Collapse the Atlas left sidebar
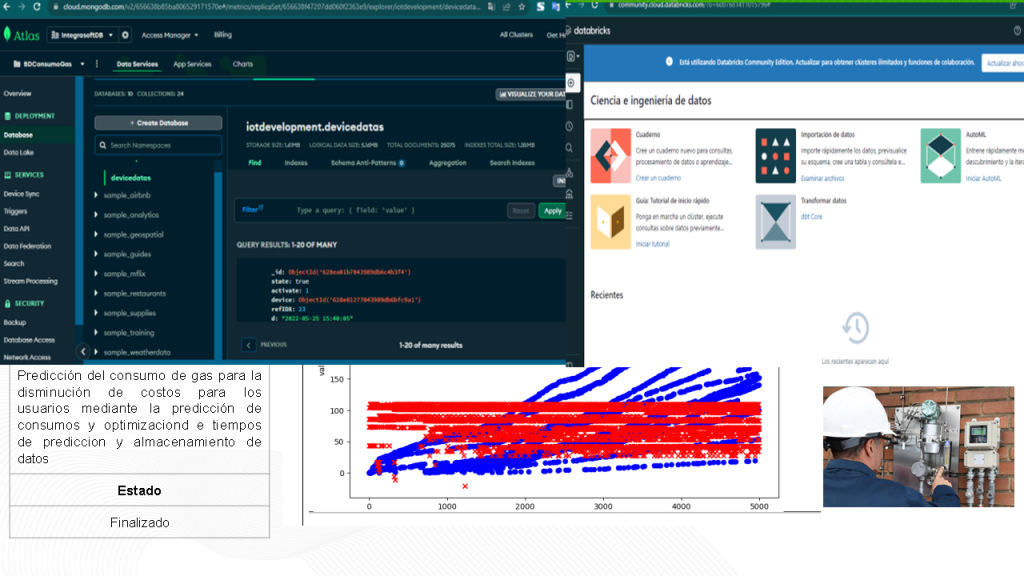 pos(83,351)
